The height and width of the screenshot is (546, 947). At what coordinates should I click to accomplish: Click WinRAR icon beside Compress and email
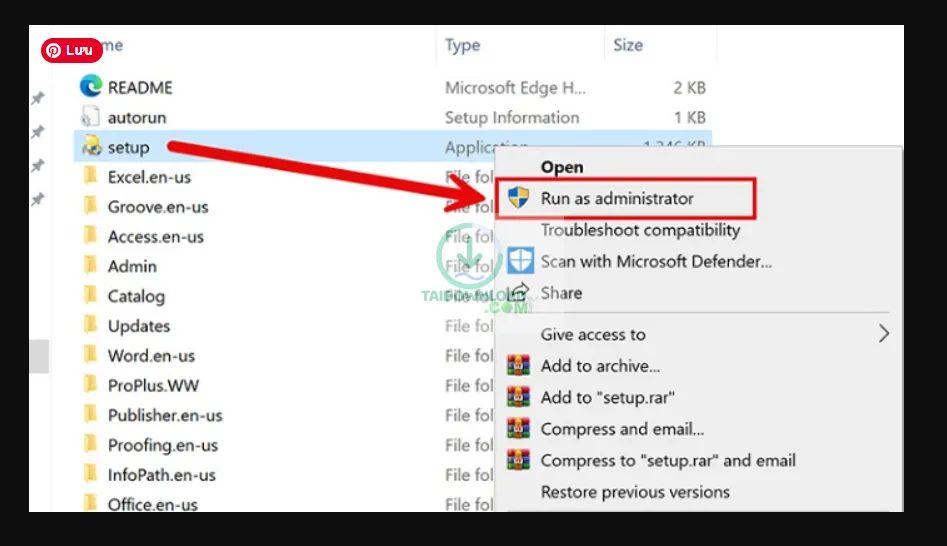point(518,429)
